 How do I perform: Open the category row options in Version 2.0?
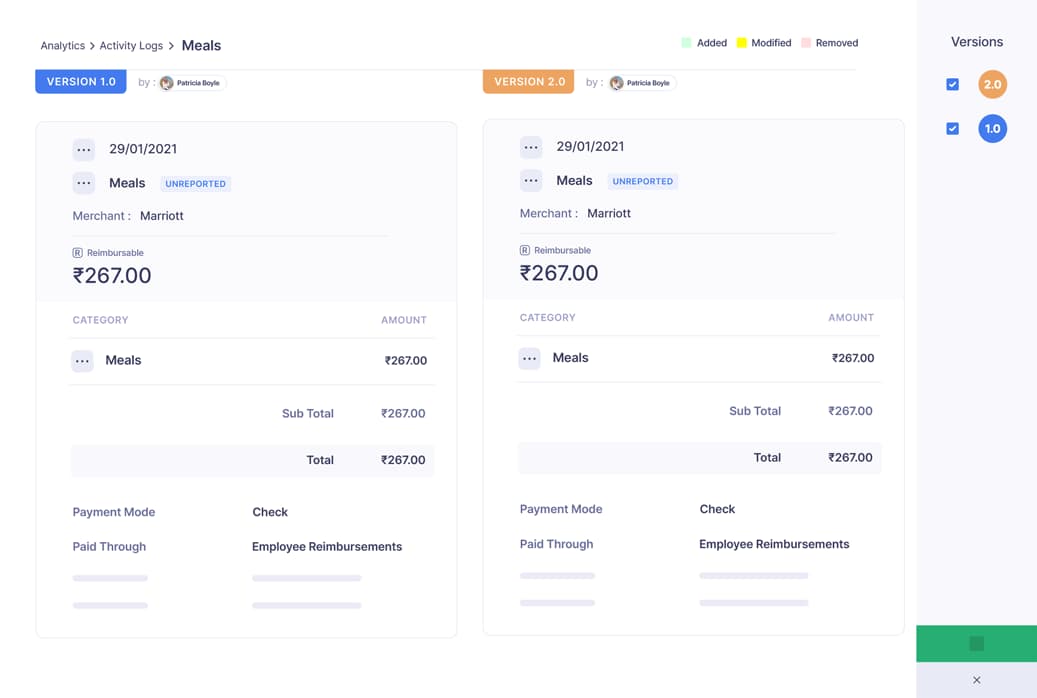tap(529, 357)
